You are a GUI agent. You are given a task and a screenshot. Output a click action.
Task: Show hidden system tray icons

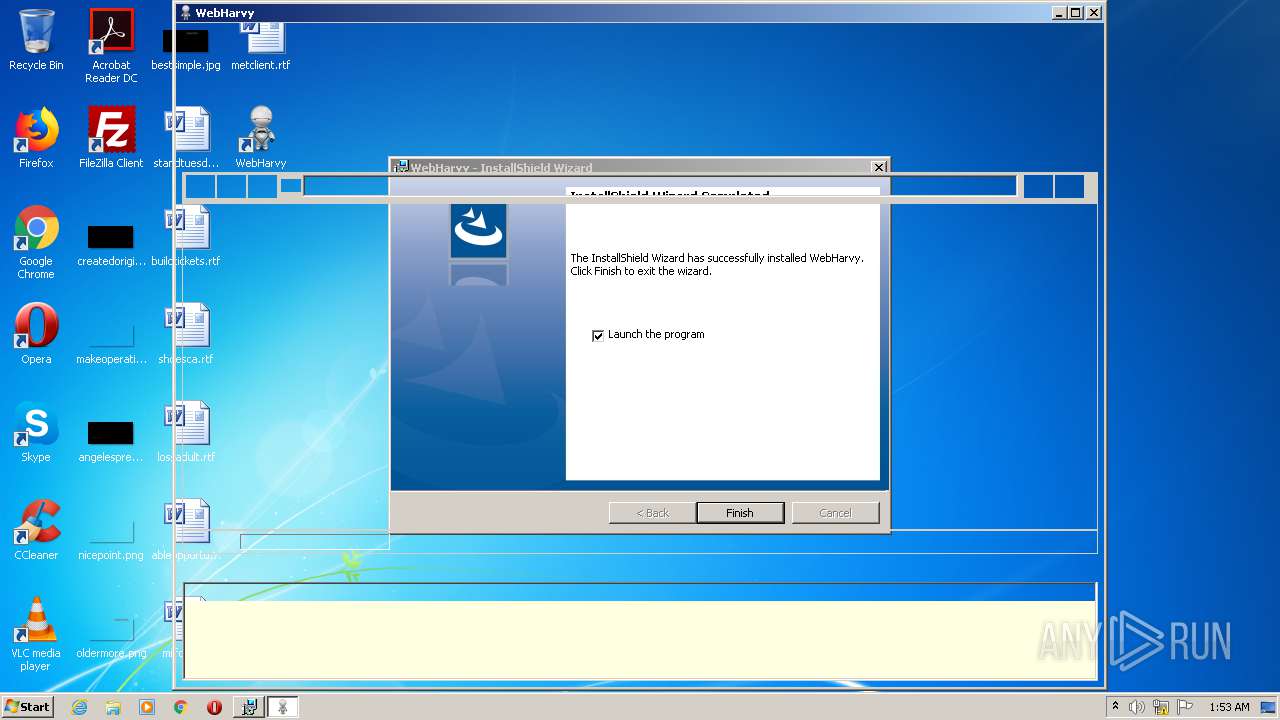pyautogui.click(x=1115, y=707)
